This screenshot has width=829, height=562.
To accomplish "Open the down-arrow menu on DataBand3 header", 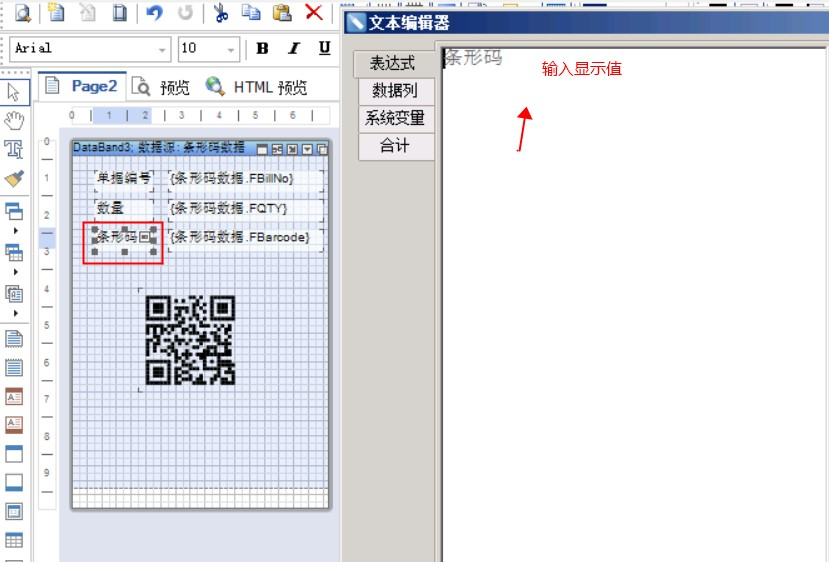I will (x=307, y=150).
